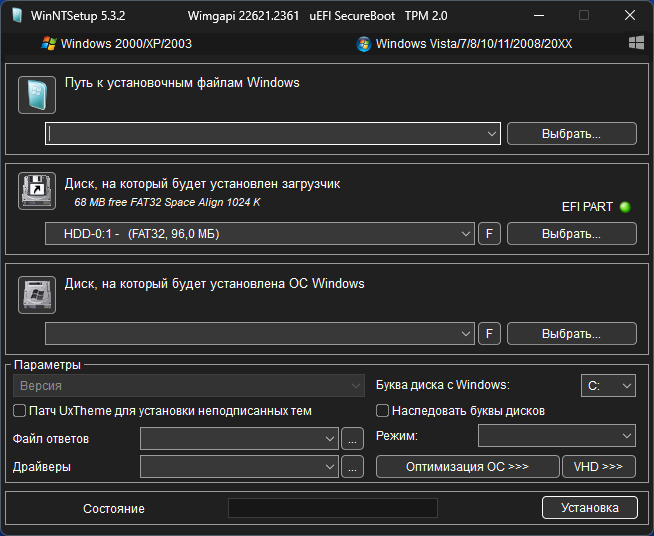Screen dimensions: 654x536
Task: Click 'Wimgapi 22621.2361' in the title bar
Action: click(244, 16)
